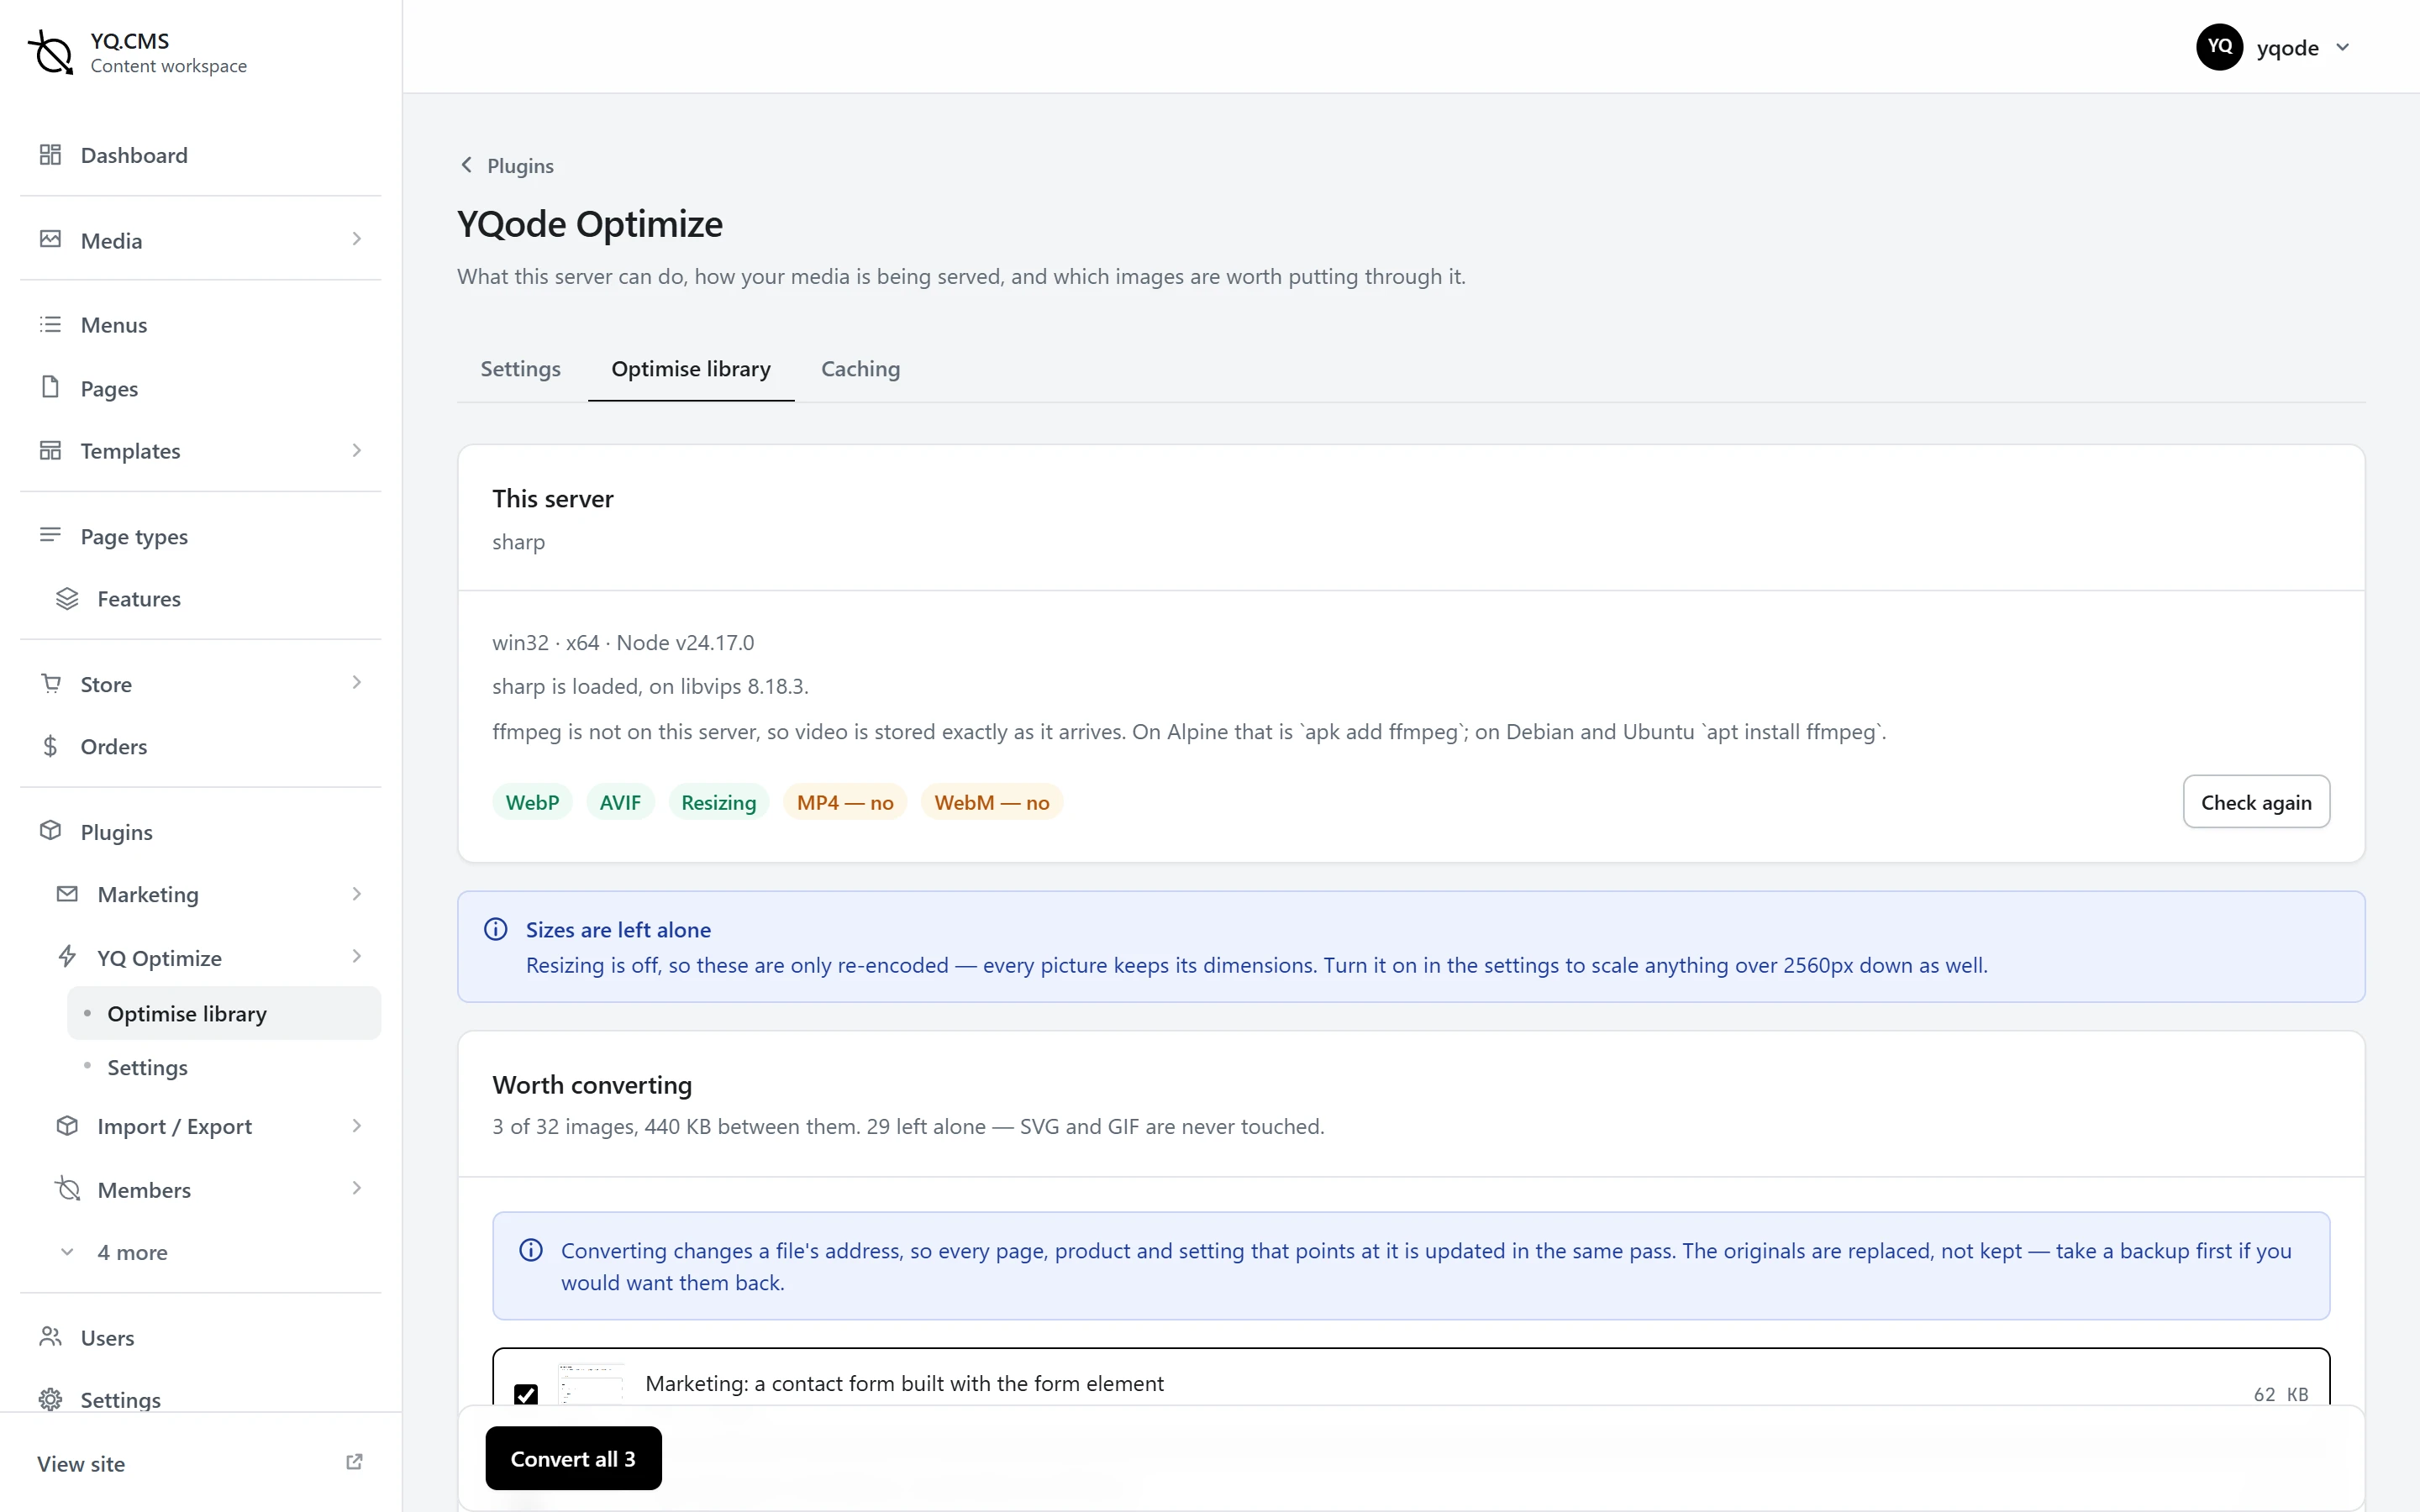Click the This server heading
The image size is (2420, 1512).
pos(553,499)
